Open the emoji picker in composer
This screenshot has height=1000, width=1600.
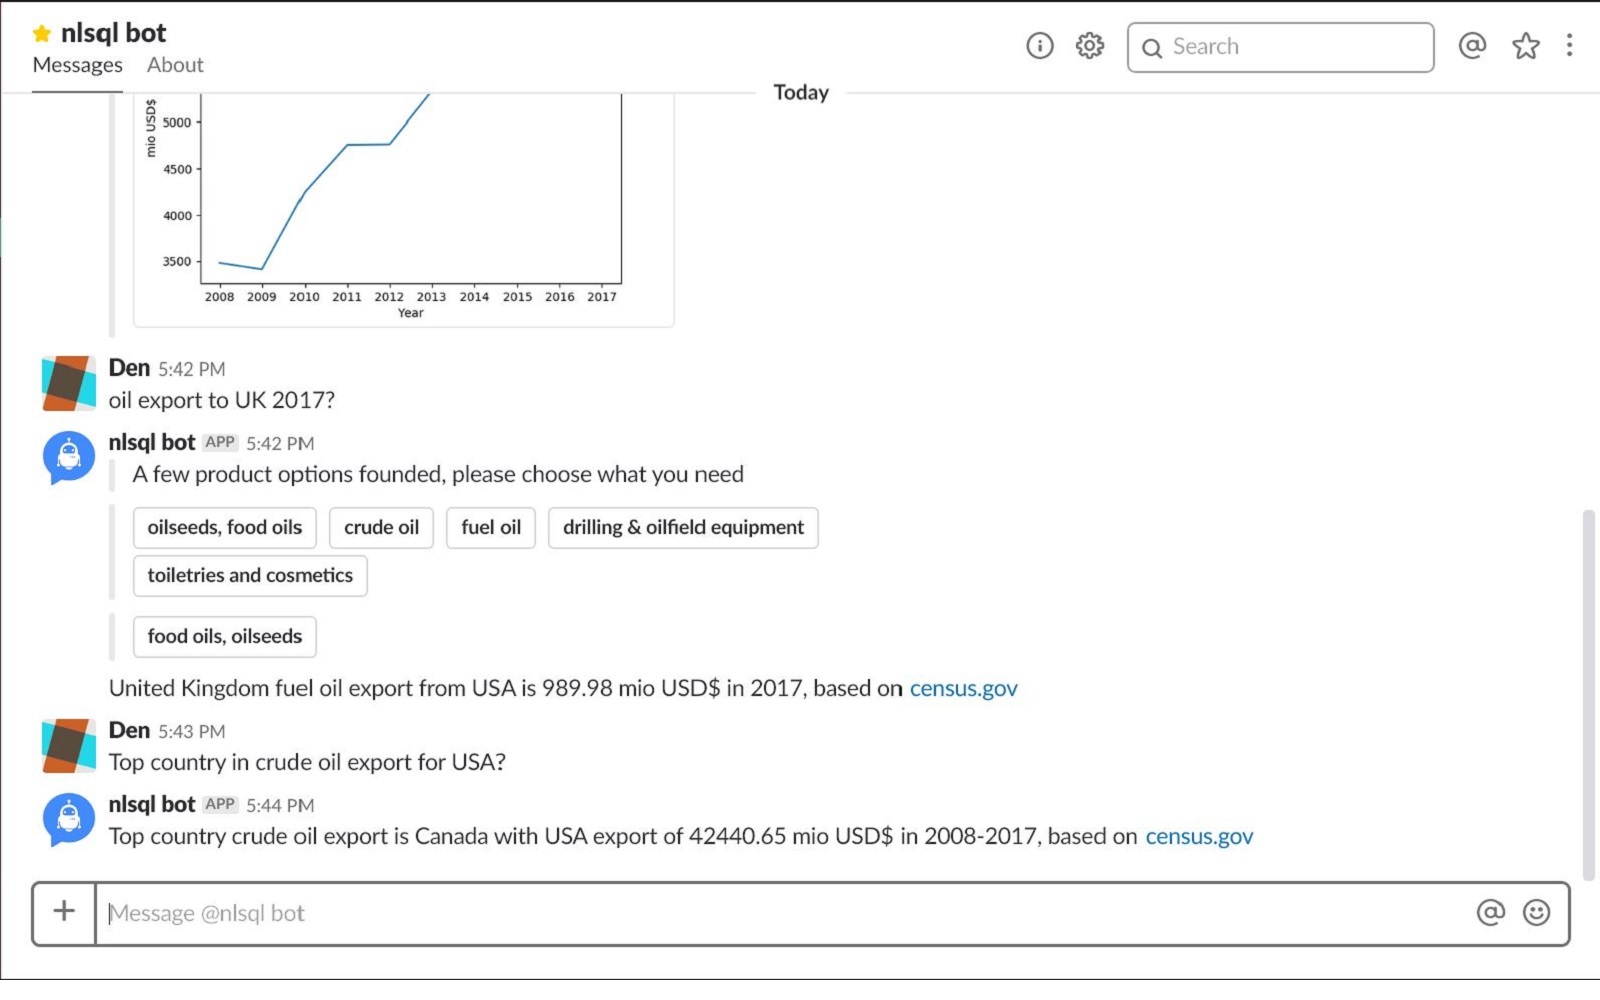[1536, 912]
